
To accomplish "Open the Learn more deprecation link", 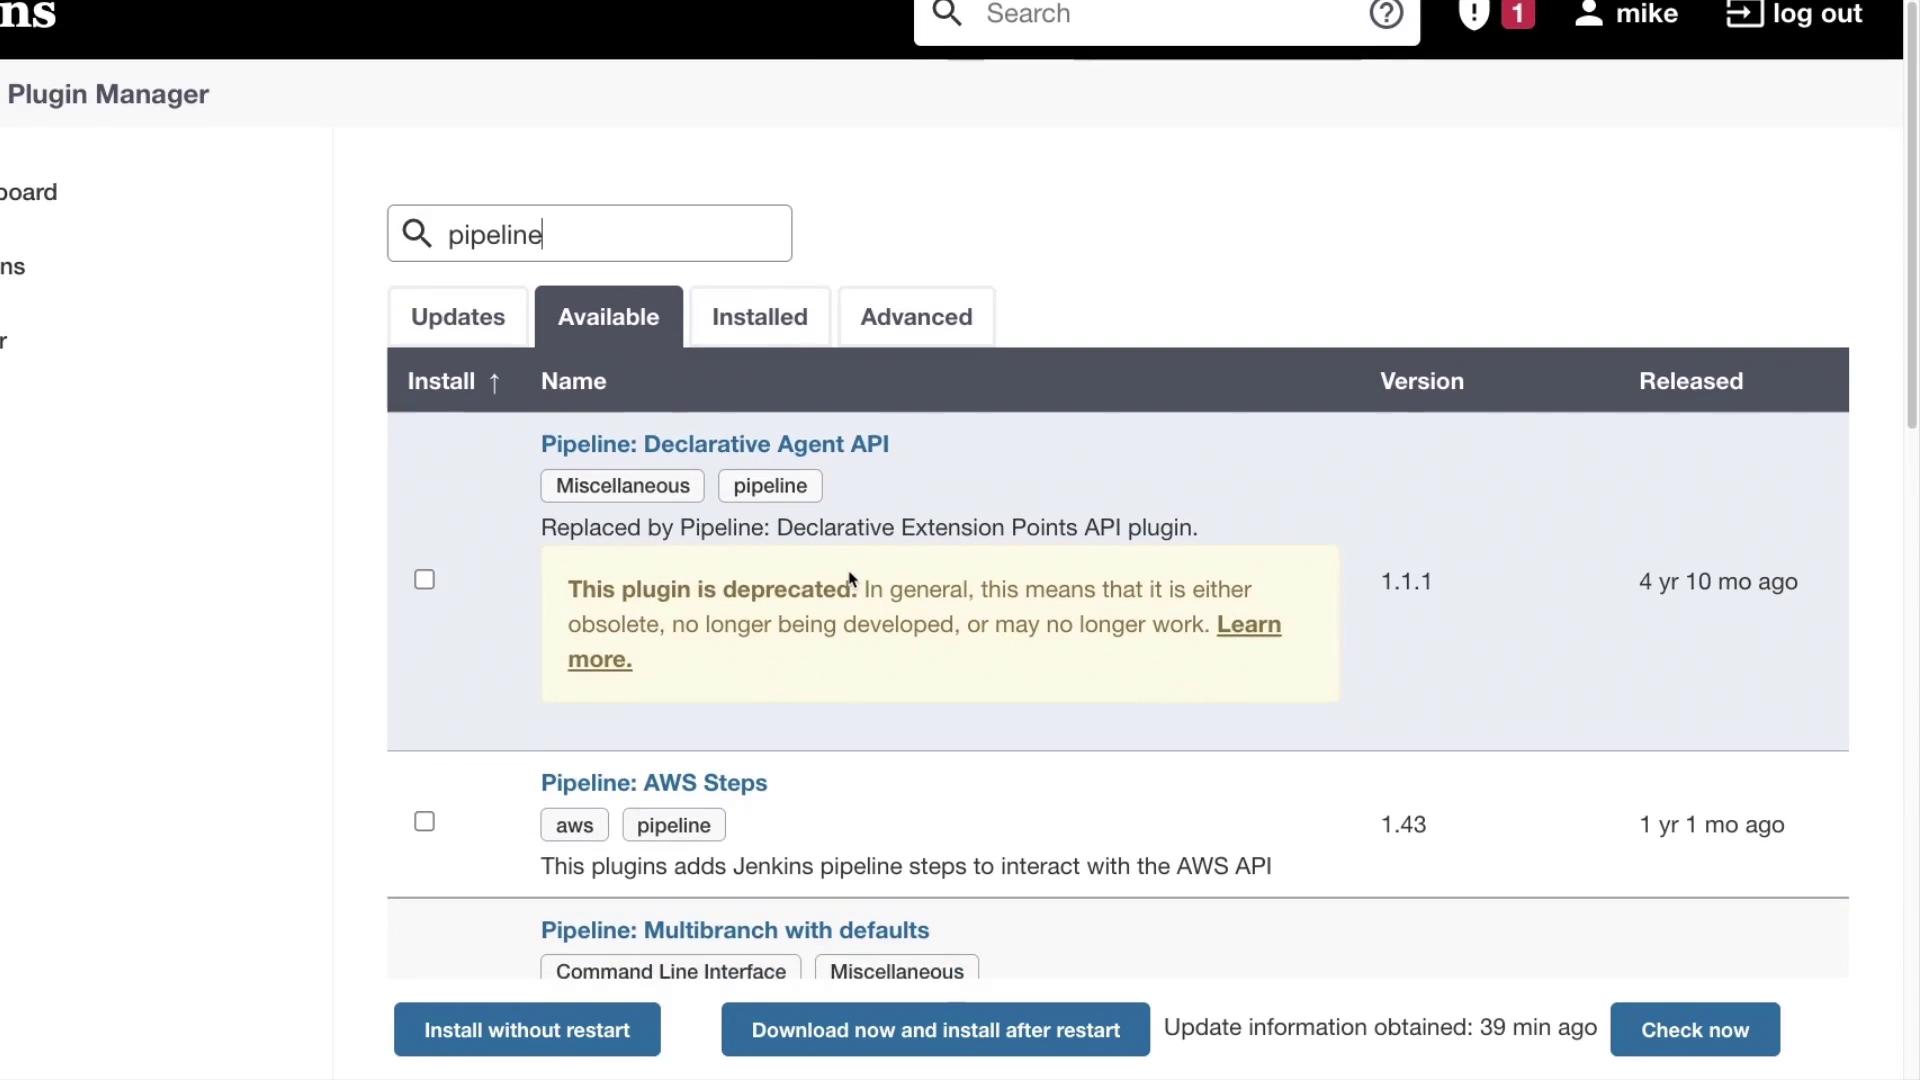I will click(1248, 625).
